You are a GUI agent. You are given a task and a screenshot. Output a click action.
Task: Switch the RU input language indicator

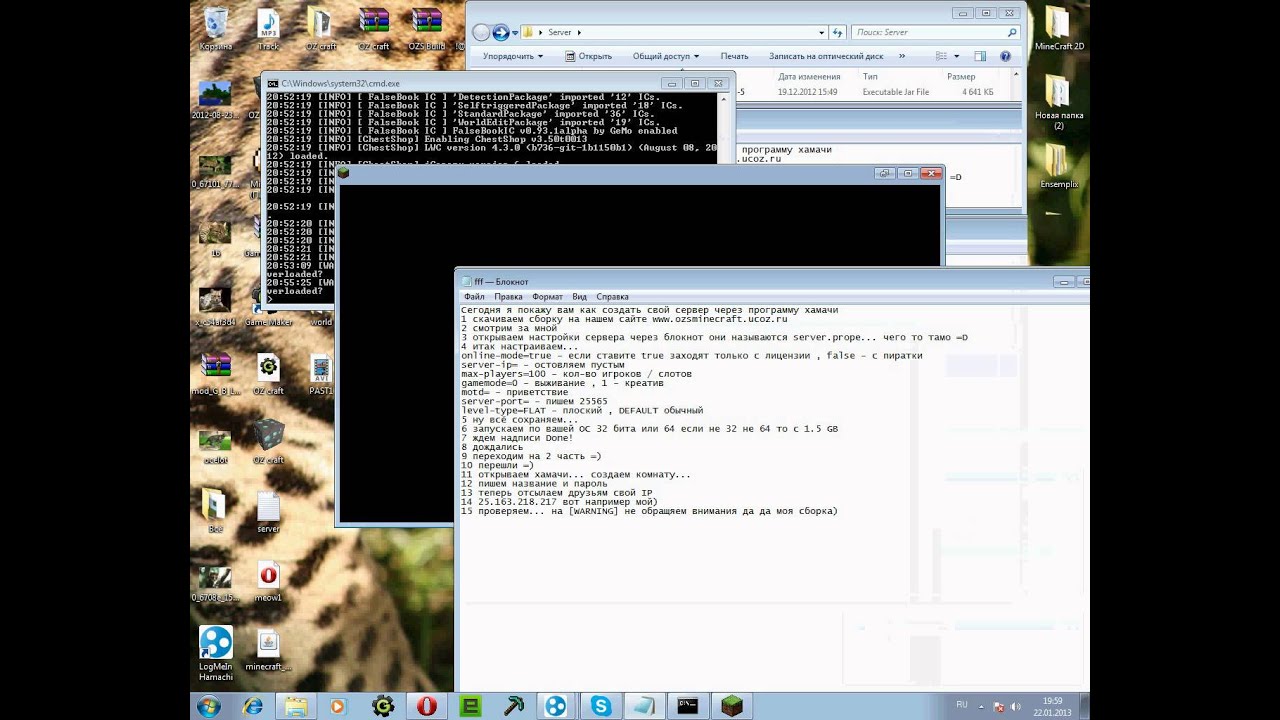coord(962,705)
